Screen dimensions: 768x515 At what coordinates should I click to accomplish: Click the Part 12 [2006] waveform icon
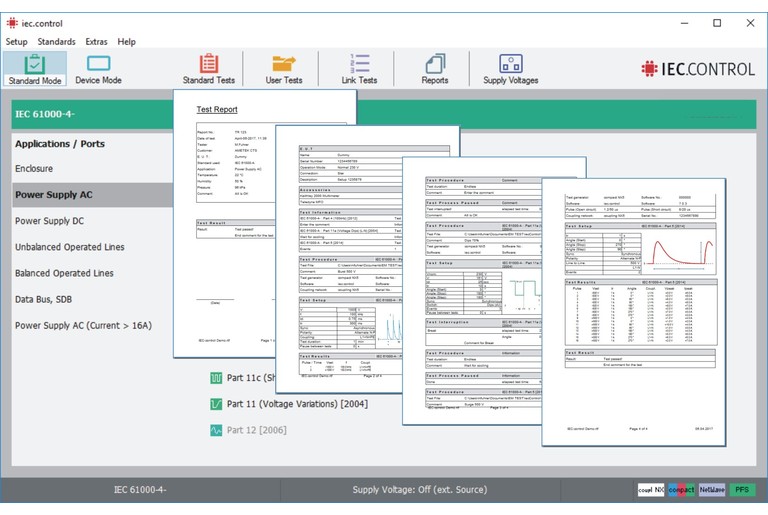(216, 430)
